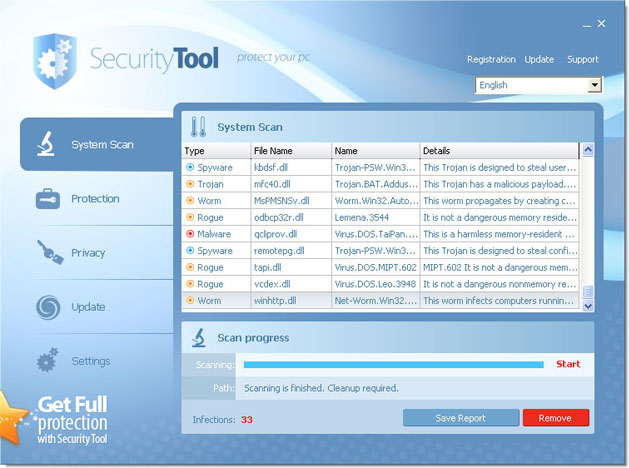
Task: Click the Virus.DOS.Leo.3948 threat name
Action: click(375, 284)
